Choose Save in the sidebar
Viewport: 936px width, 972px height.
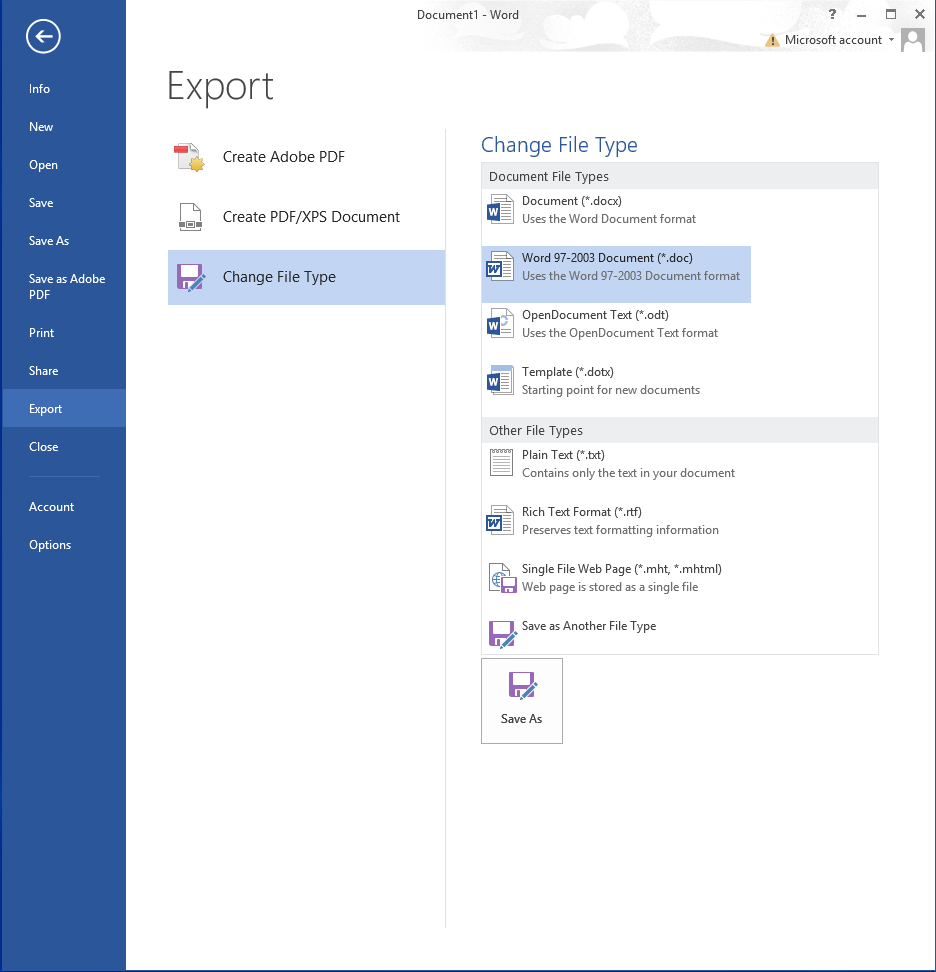[x=64, y=203]
